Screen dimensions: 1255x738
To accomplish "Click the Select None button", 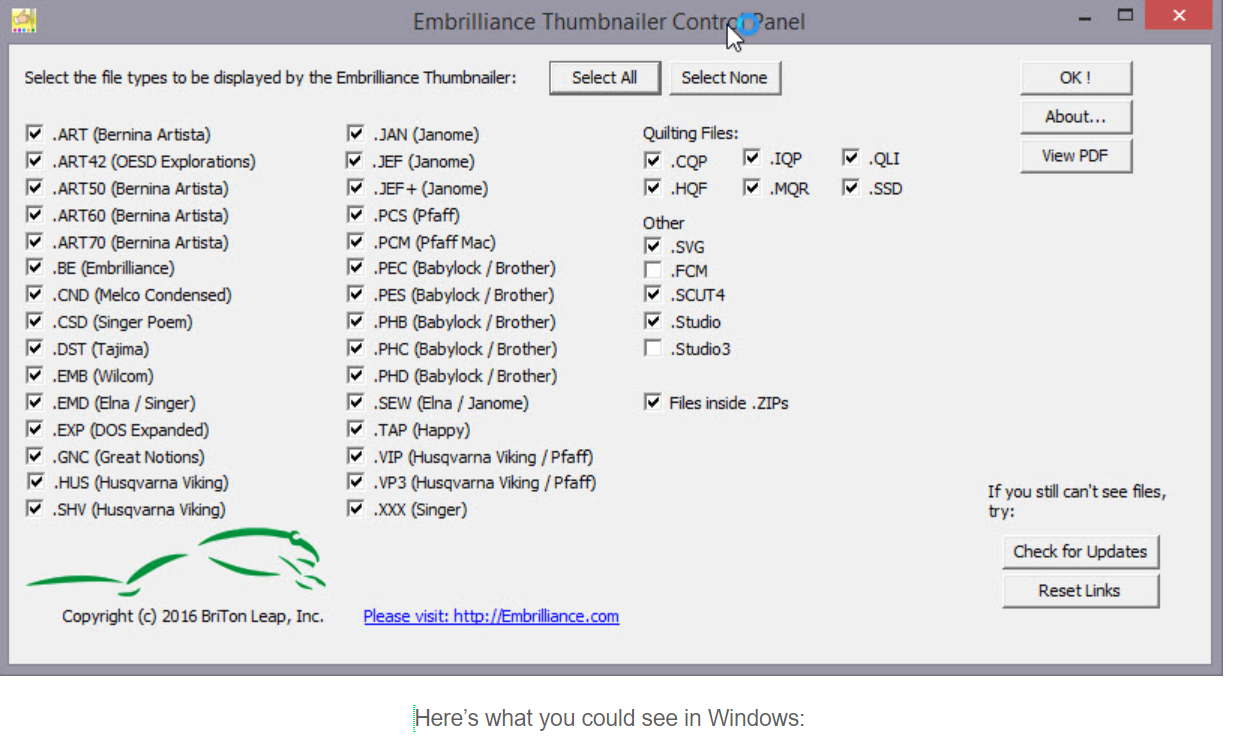I will point(724,78).
